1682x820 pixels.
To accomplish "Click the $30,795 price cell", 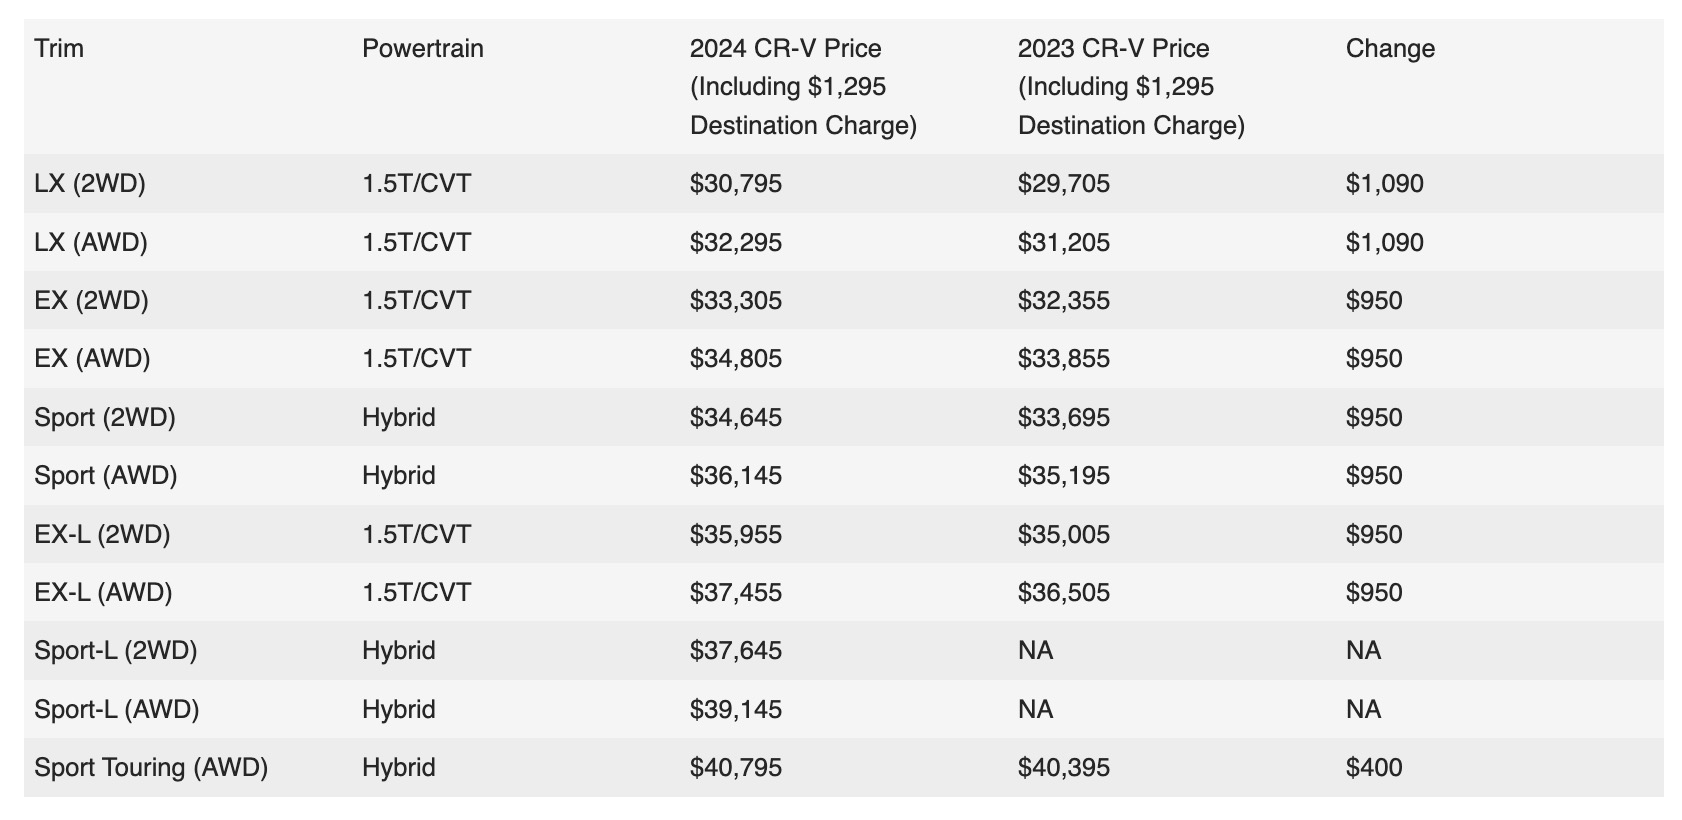I will [x=736, y=184].
